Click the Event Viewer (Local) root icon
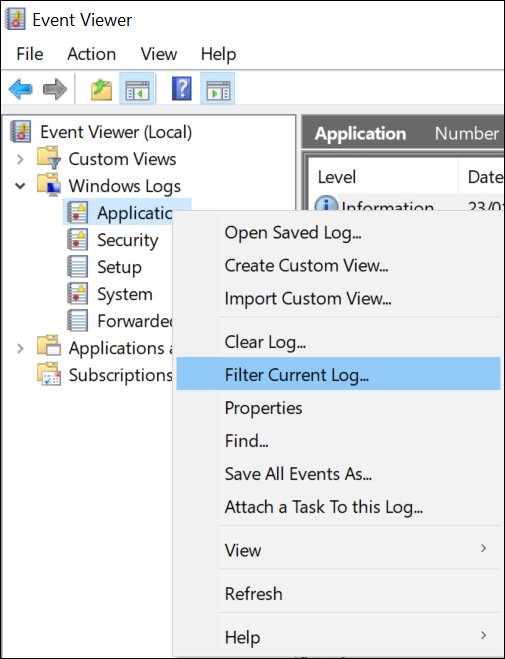This screenshot has height=659, width=505. click(21, 132)
